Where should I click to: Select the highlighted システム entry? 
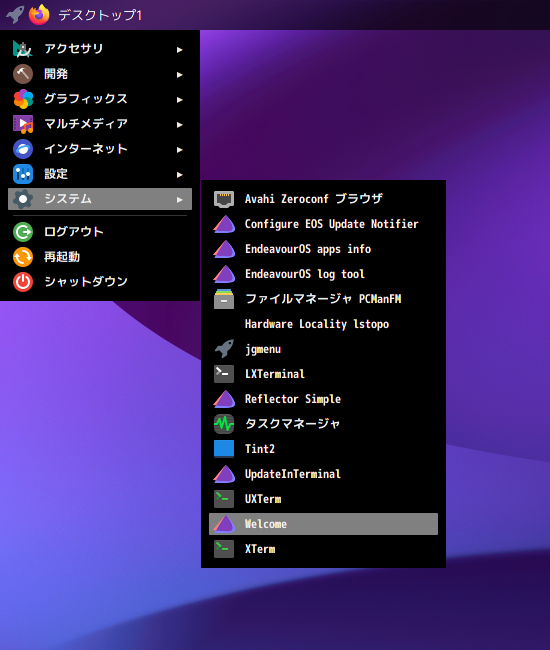click(x=100, y=199)
